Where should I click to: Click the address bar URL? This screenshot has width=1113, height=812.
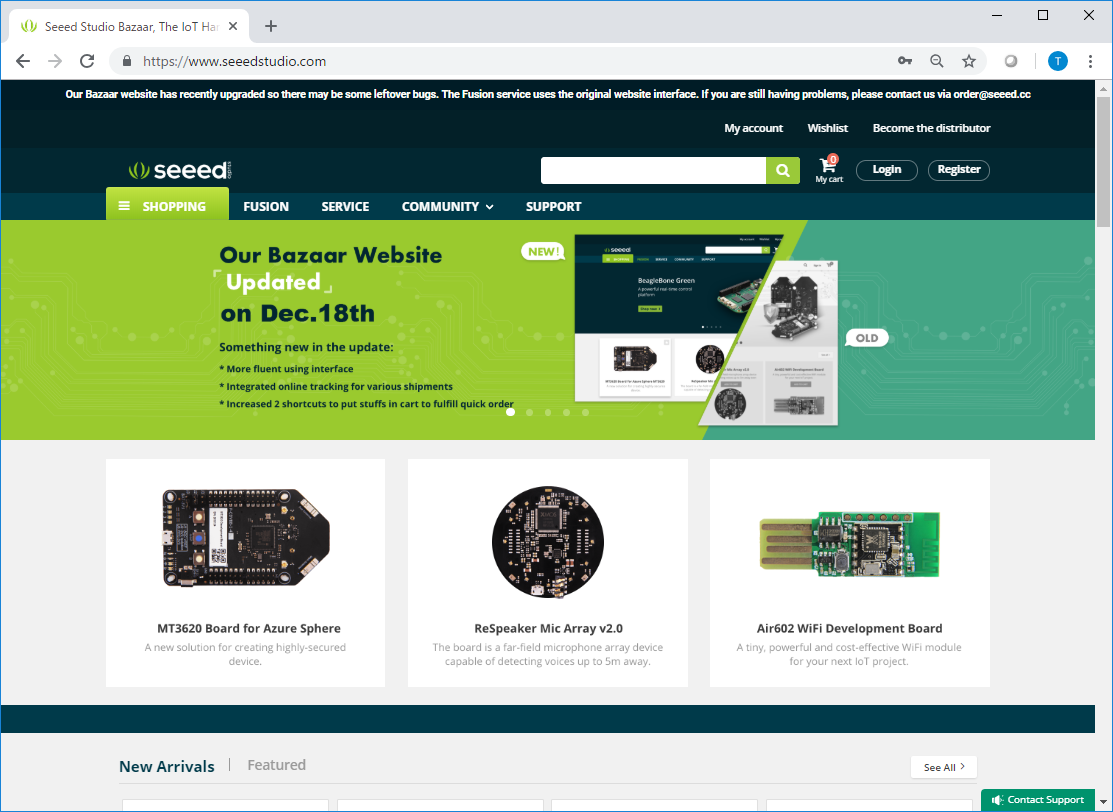pos(235,61)
